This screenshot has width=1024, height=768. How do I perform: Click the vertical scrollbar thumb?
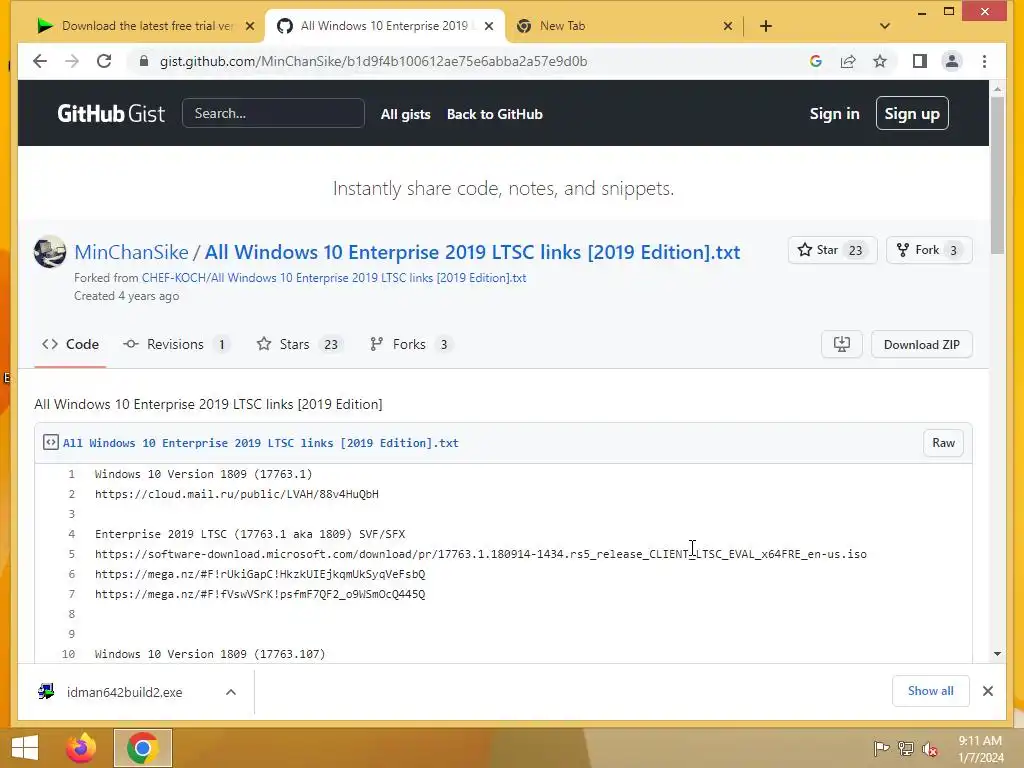click(997, 175)
